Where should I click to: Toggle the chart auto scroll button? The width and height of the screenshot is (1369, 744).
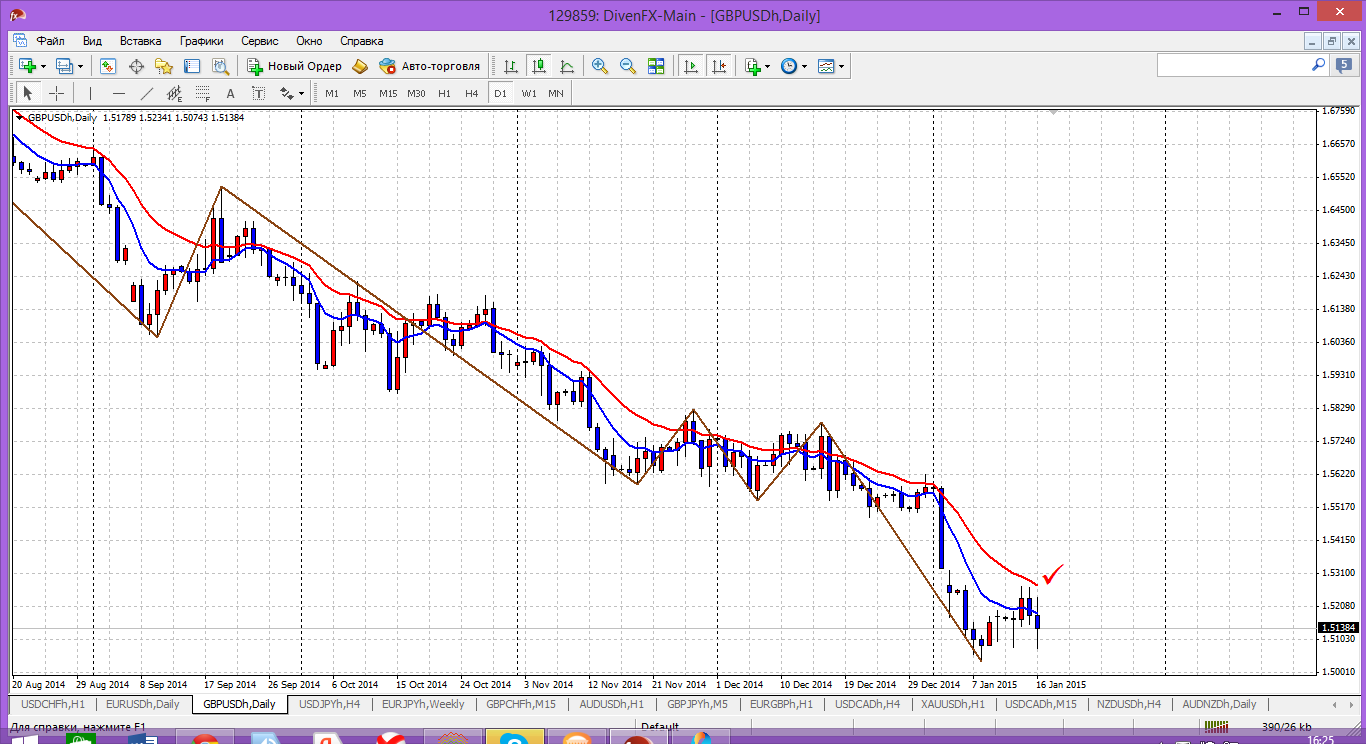click(x=690, y=66)
